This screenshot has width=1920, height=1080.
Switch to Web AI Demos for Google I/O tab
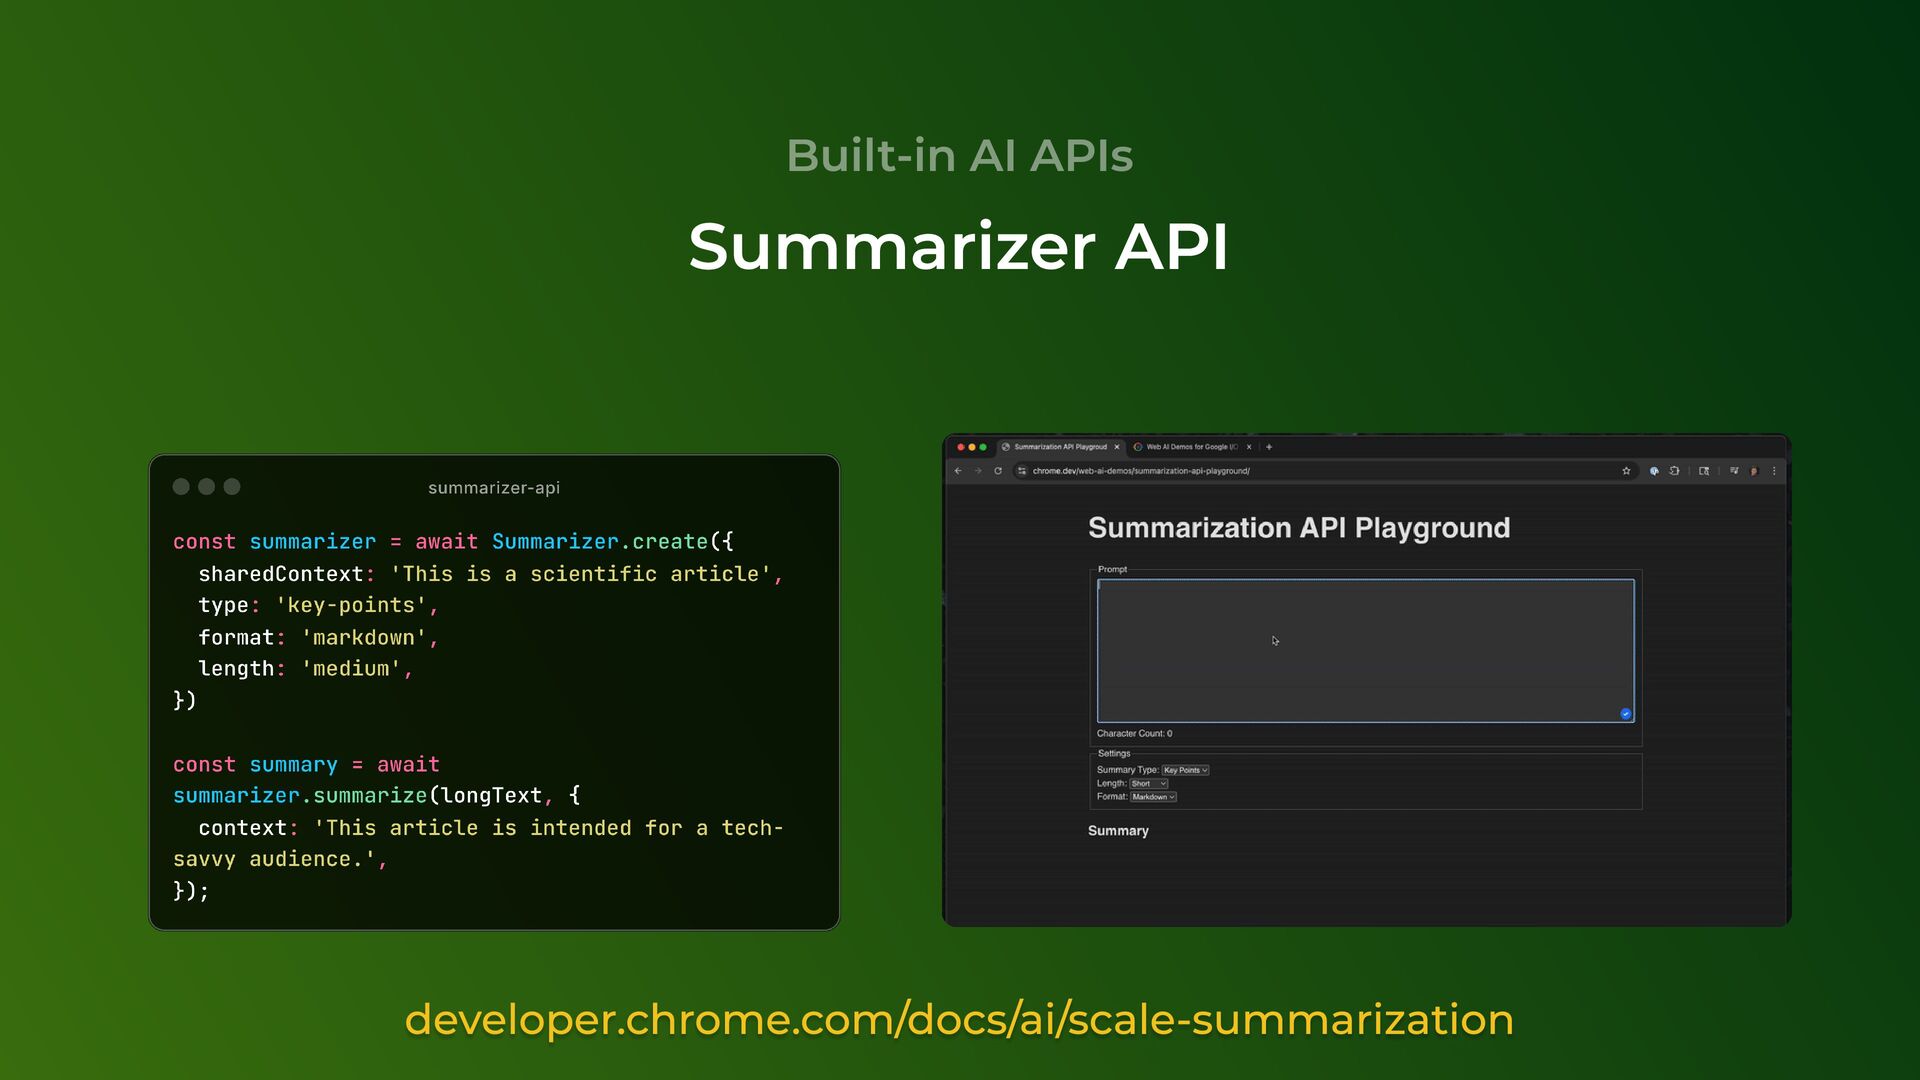pyautogui.click(x=1191, y=447)
